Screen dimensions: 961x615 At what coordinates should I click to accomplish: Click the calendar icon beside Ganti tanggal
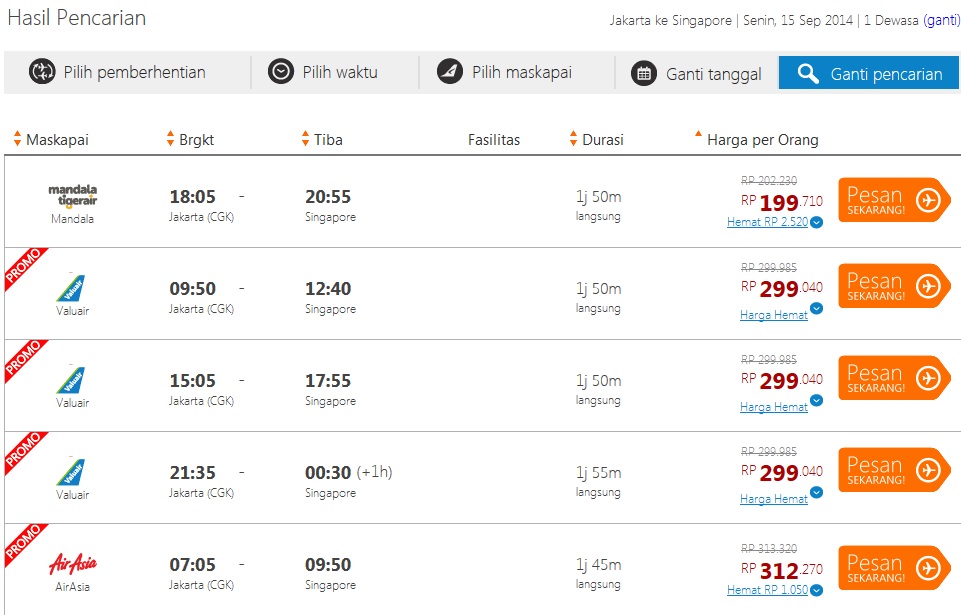646,74
